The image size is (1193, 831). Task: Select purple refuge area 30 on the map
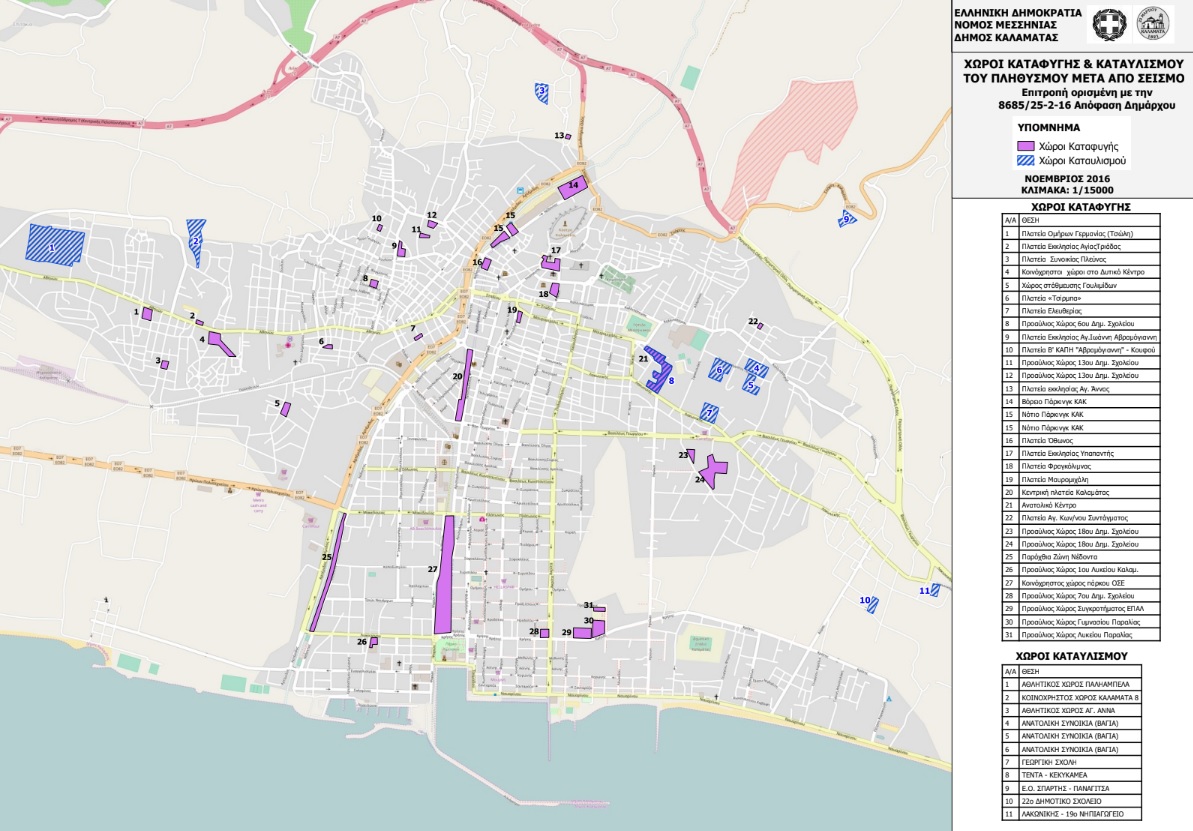pos(598,627)
